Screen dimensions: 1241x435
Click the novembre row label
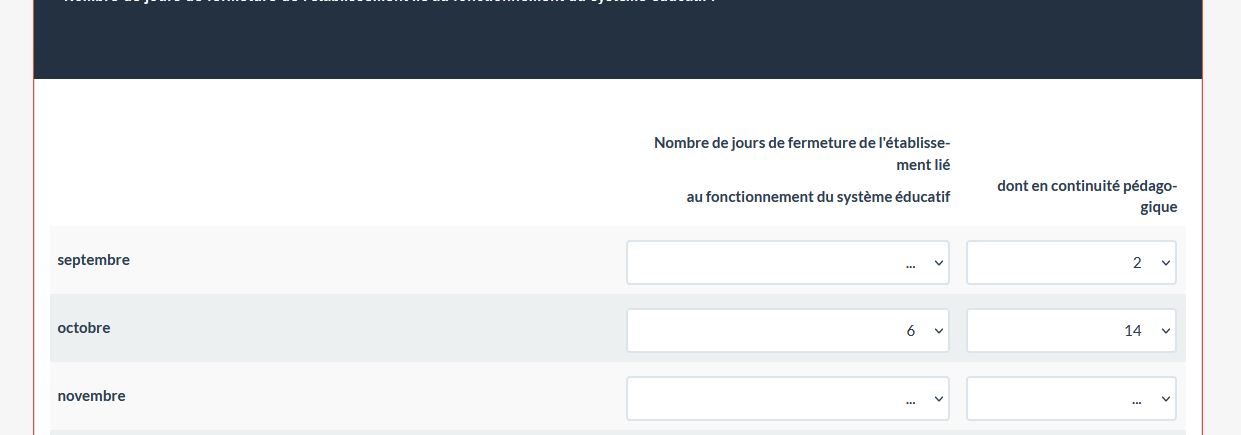tap(92, 396)
